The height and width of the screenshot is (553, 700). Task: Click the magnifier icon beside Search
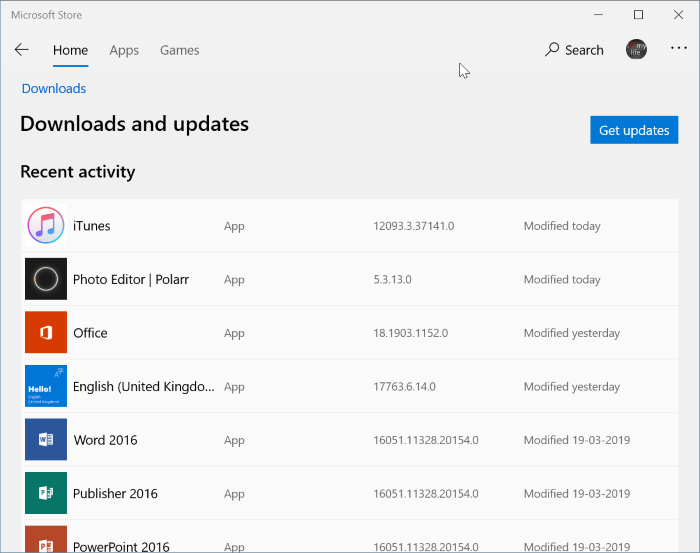(552, 49)
